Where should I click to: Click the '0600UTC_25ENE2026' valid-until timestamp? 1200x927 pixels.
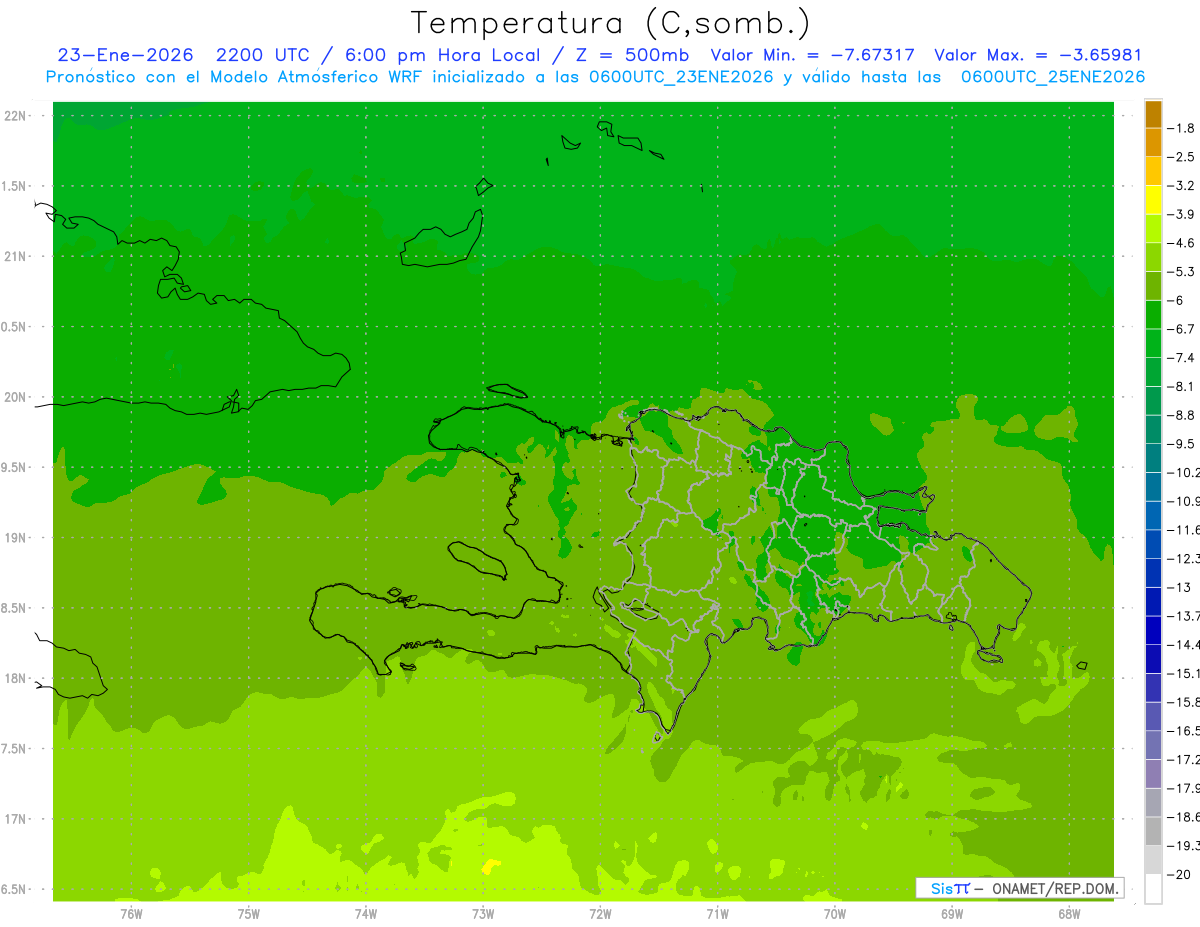pyautogui.click(x=1053, y=77)
